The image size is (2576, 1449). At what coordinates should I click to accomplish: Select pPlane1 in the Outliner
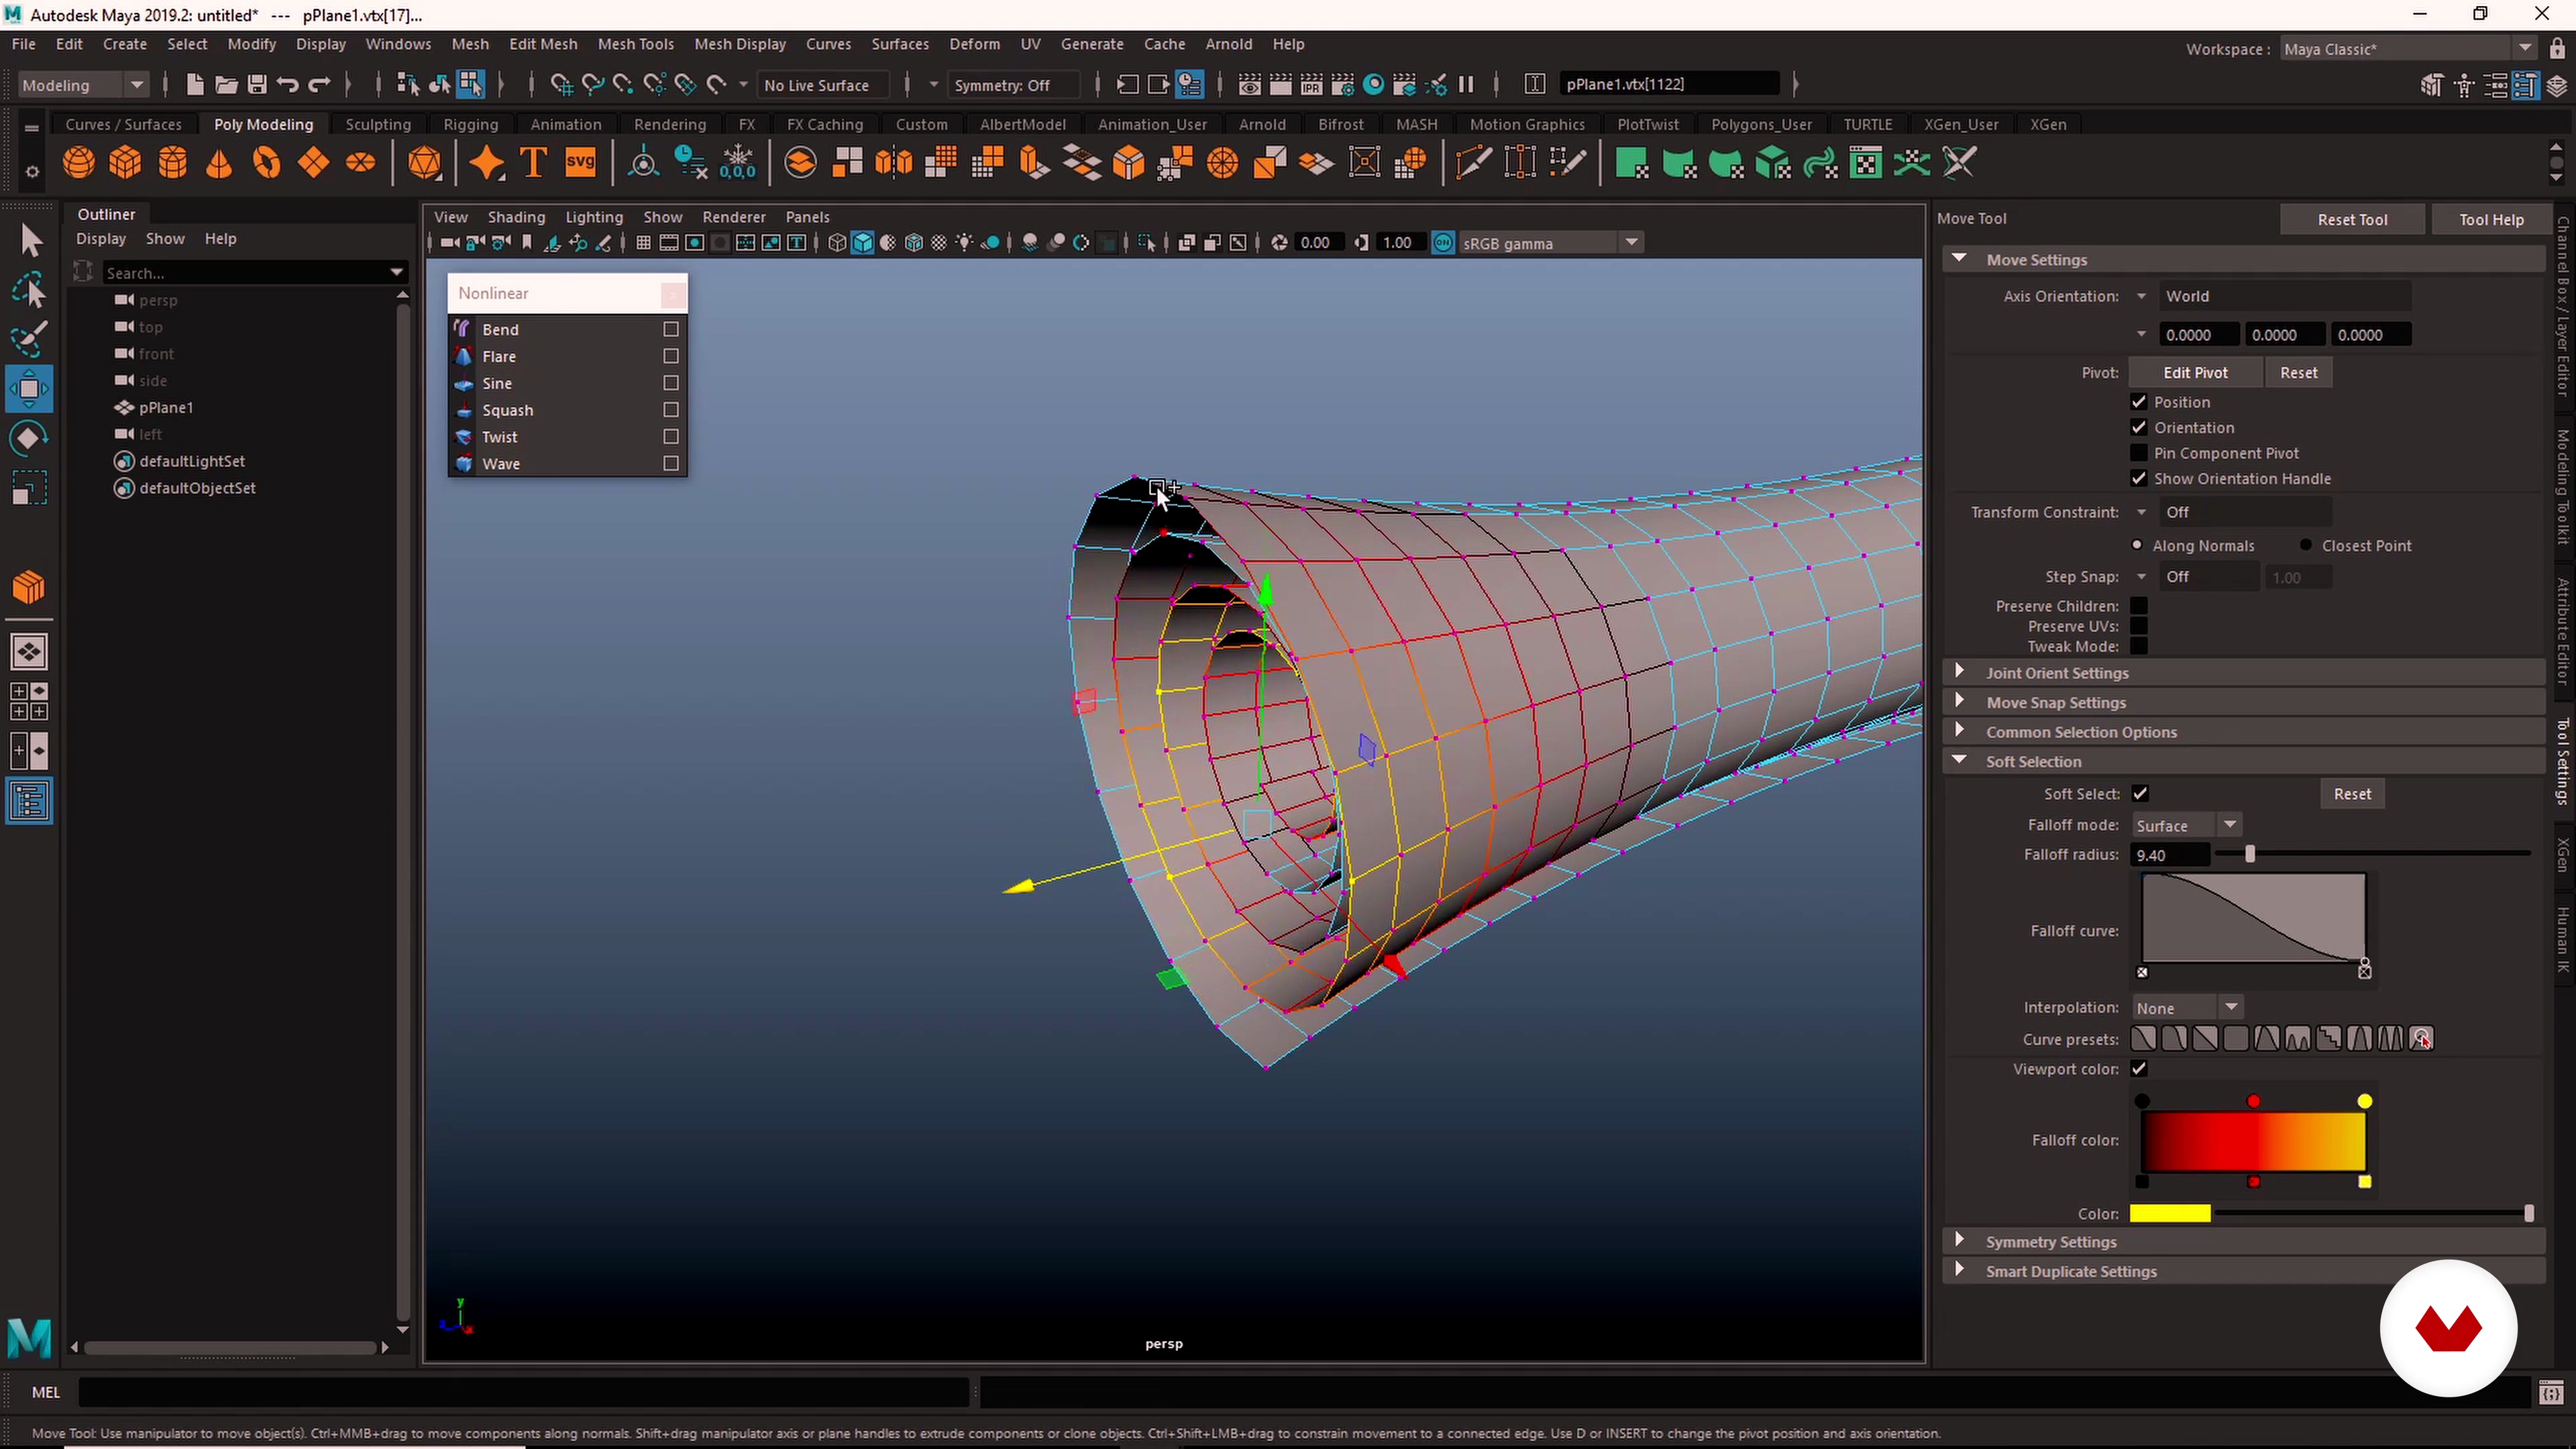166,408
